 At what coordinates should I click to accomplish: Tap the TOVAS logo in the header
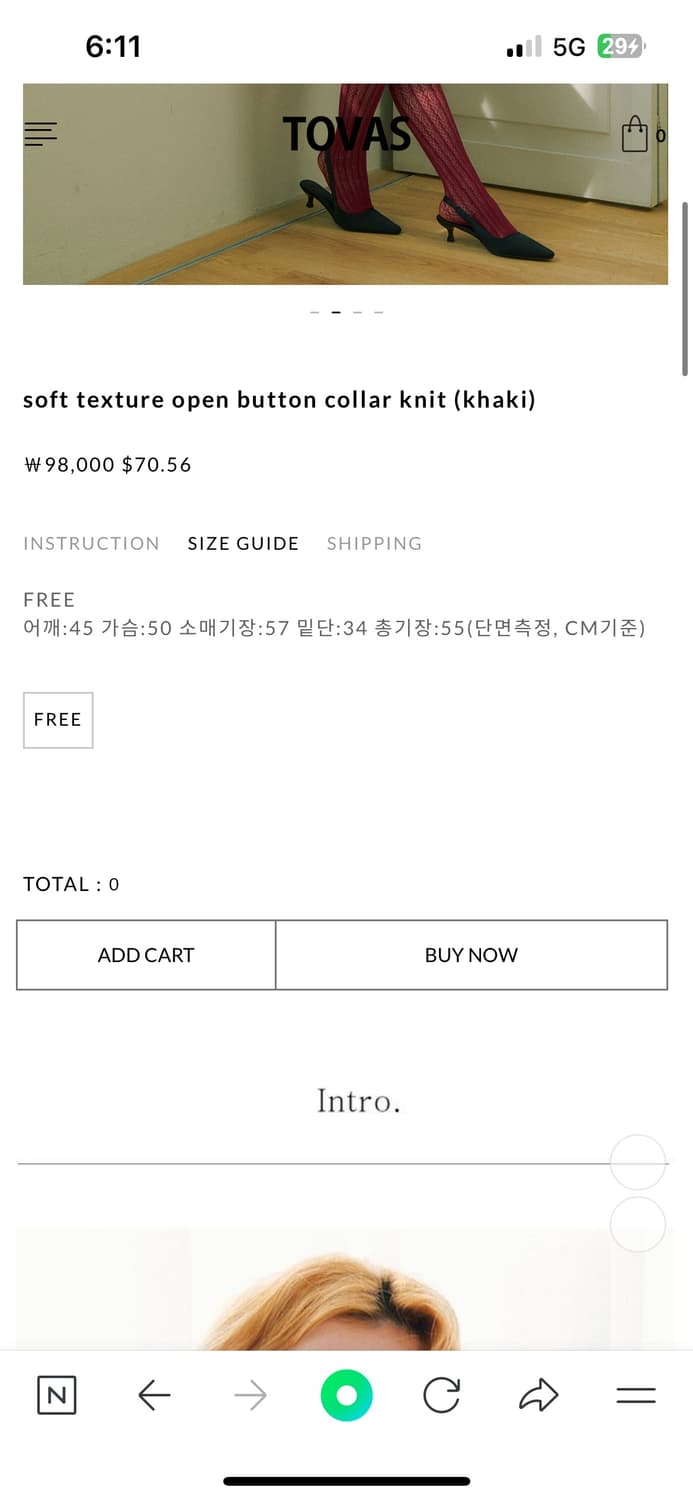point(347,133)
